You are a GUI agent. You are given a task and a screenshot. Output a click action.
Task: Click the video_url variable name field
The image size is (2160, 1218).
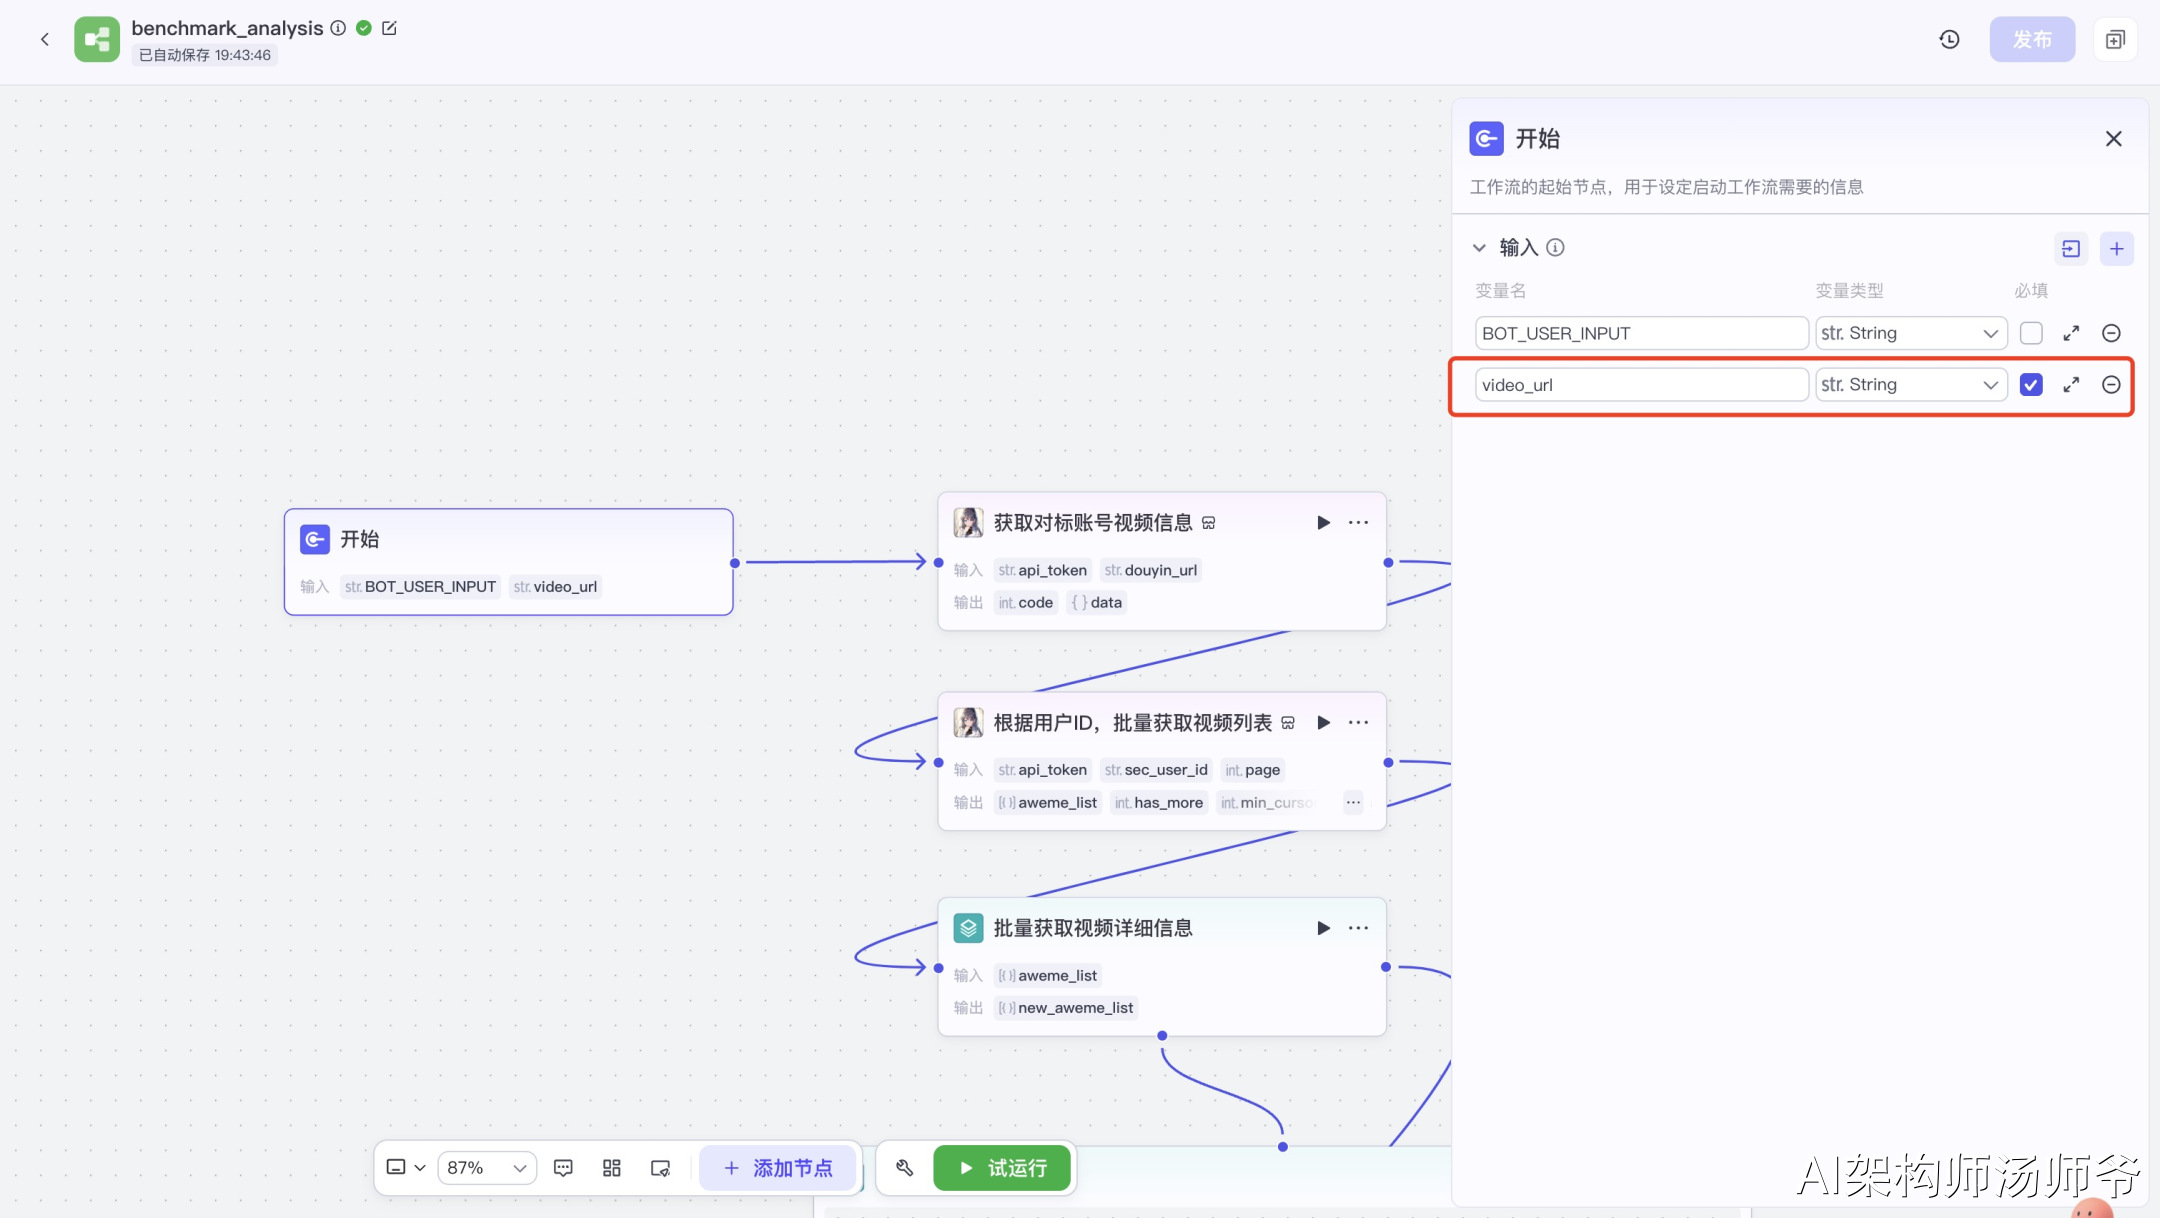coord(1640,385)
